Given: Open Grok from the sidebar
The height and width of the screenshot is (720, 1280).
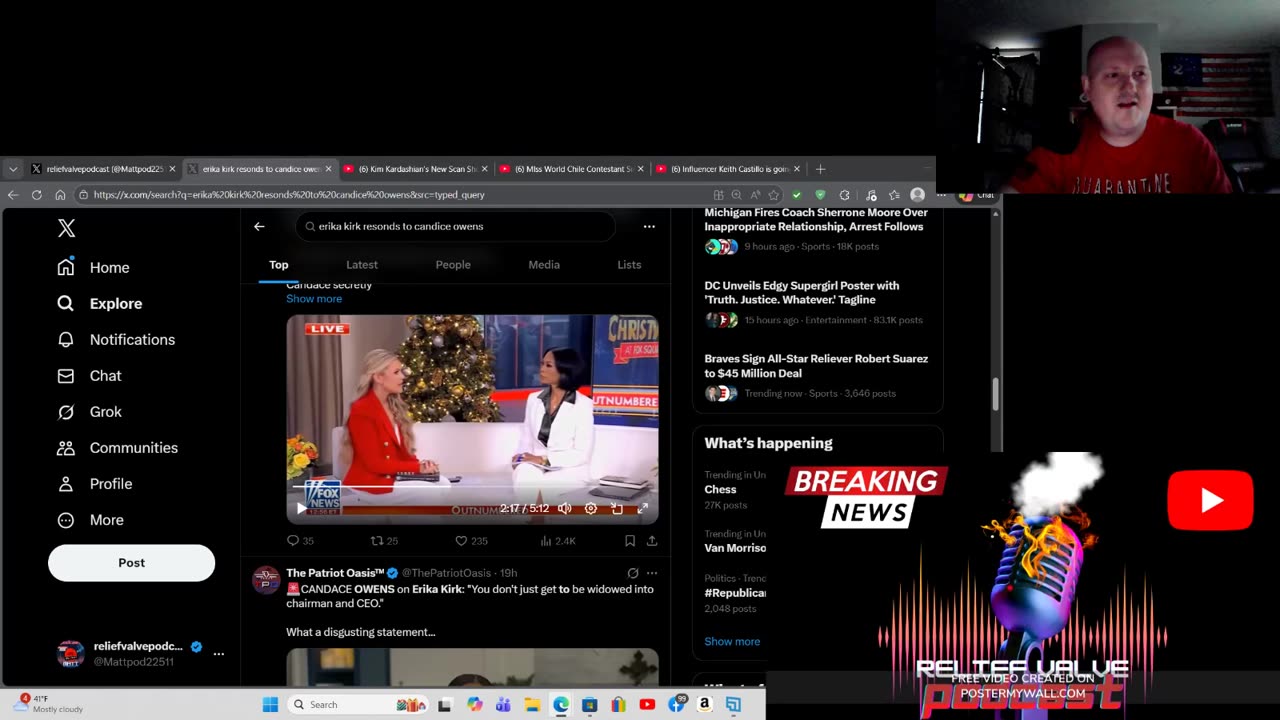Looking at the screenshot, I should tap(89, 411).
